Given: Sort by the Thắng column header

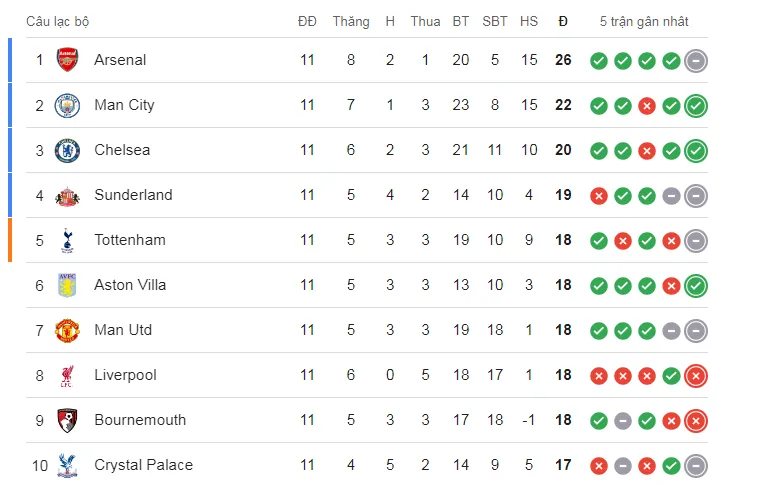Looking at the screenshot, I should coord(351,21).
